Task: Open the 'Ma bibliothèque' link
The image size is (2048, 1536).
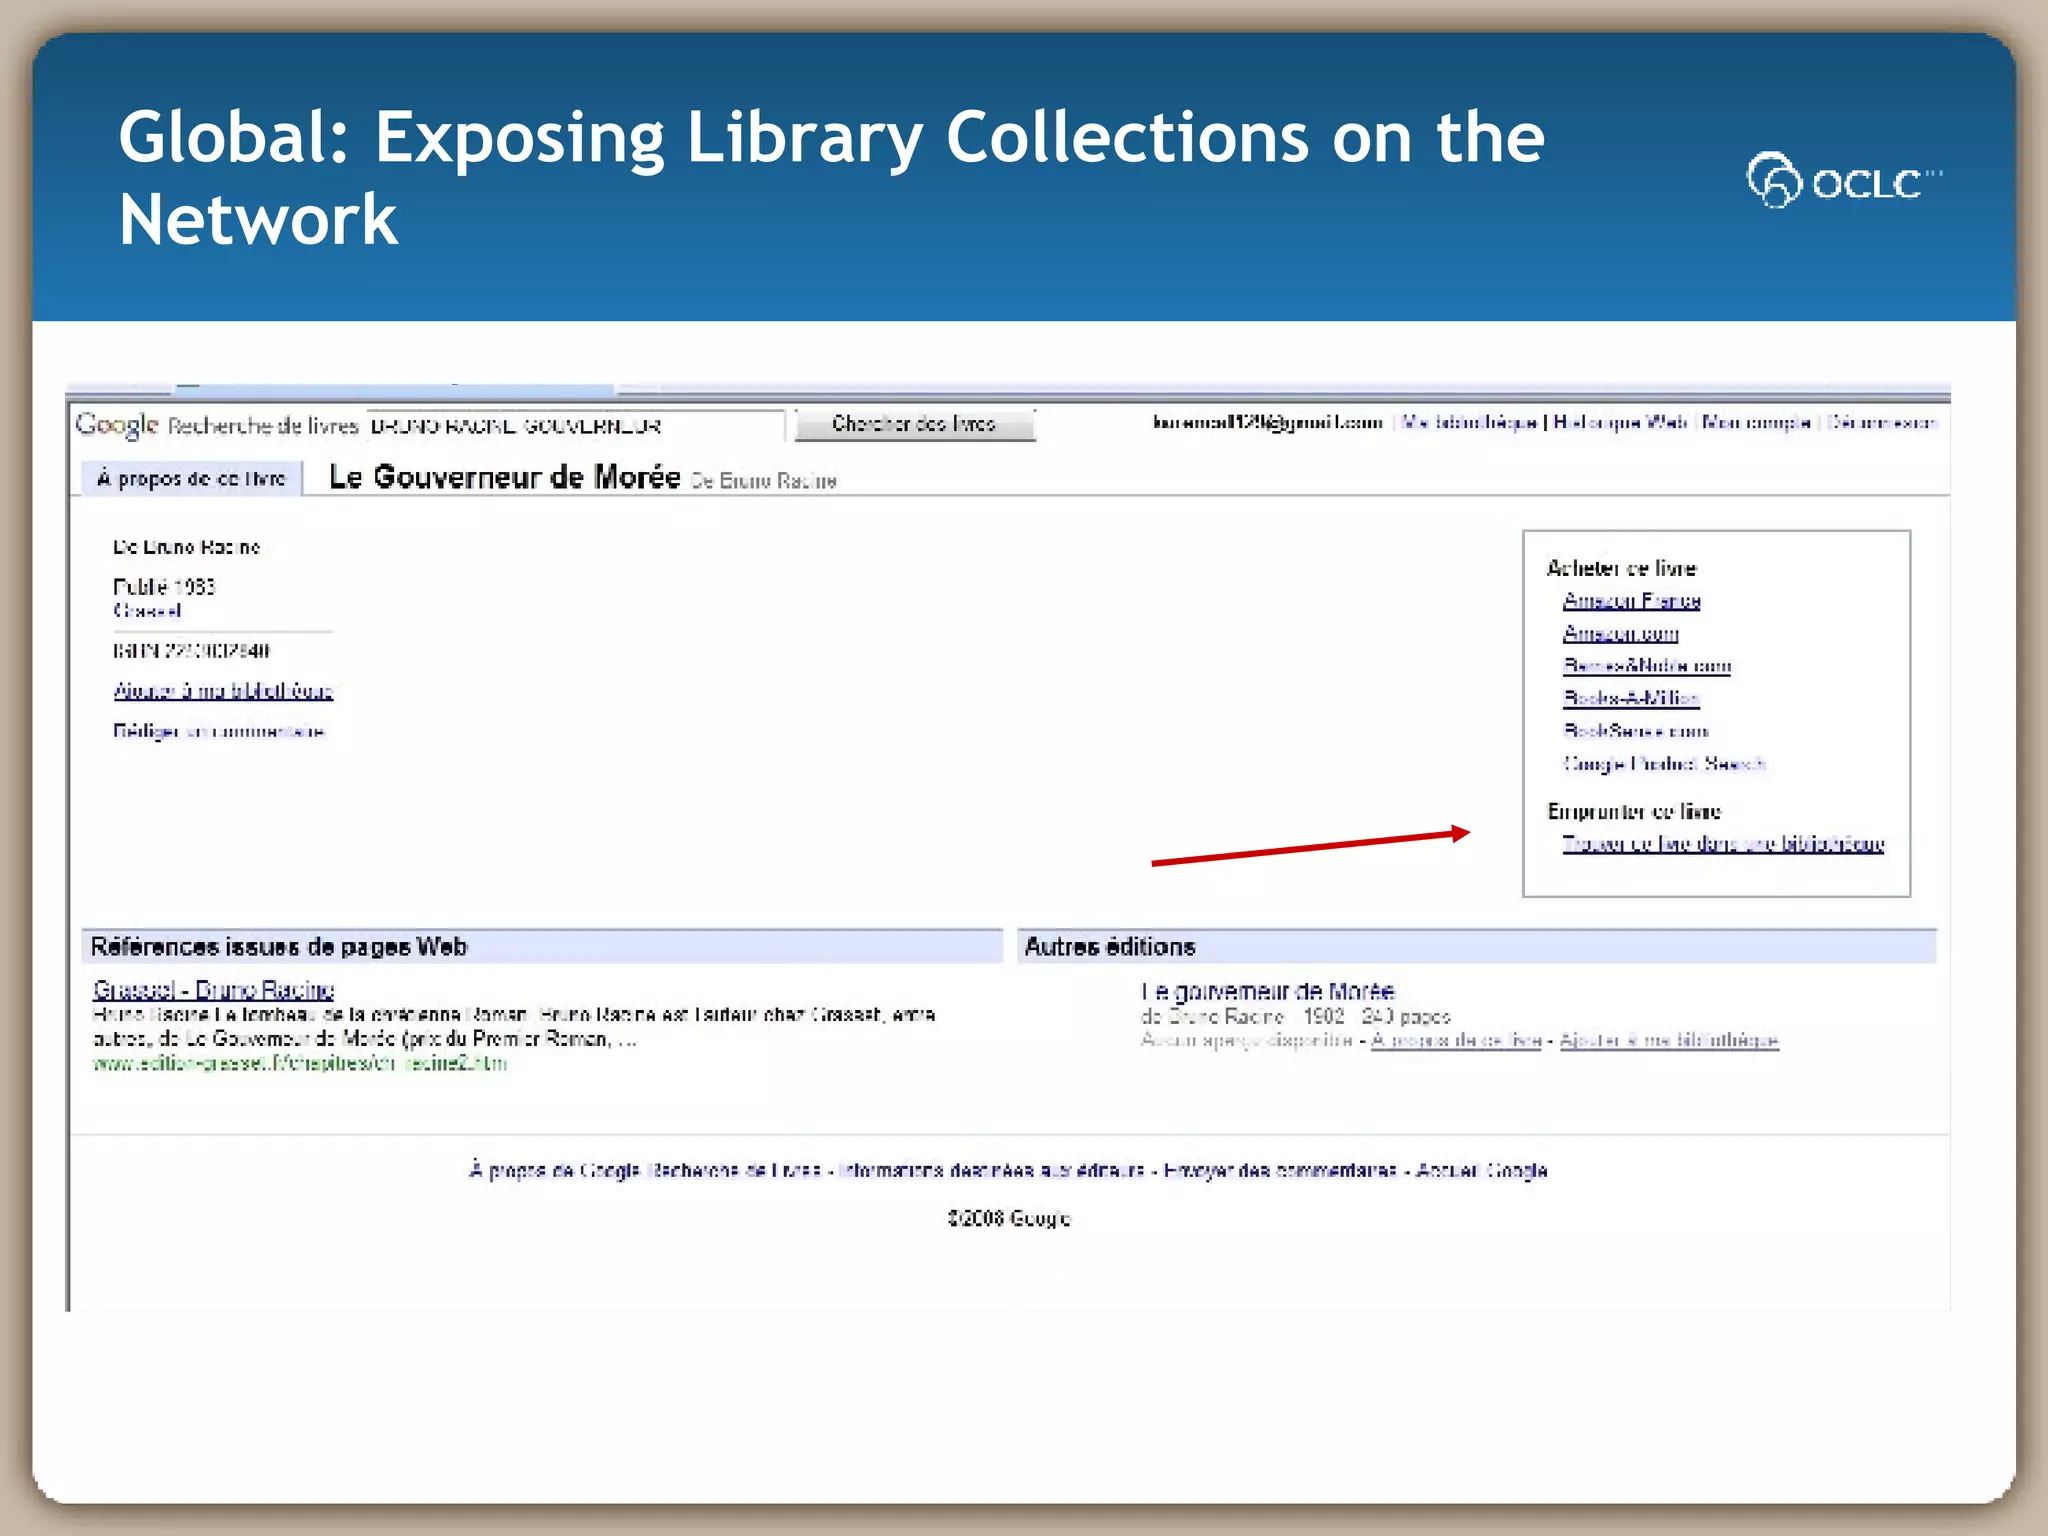Action: 1468,422
